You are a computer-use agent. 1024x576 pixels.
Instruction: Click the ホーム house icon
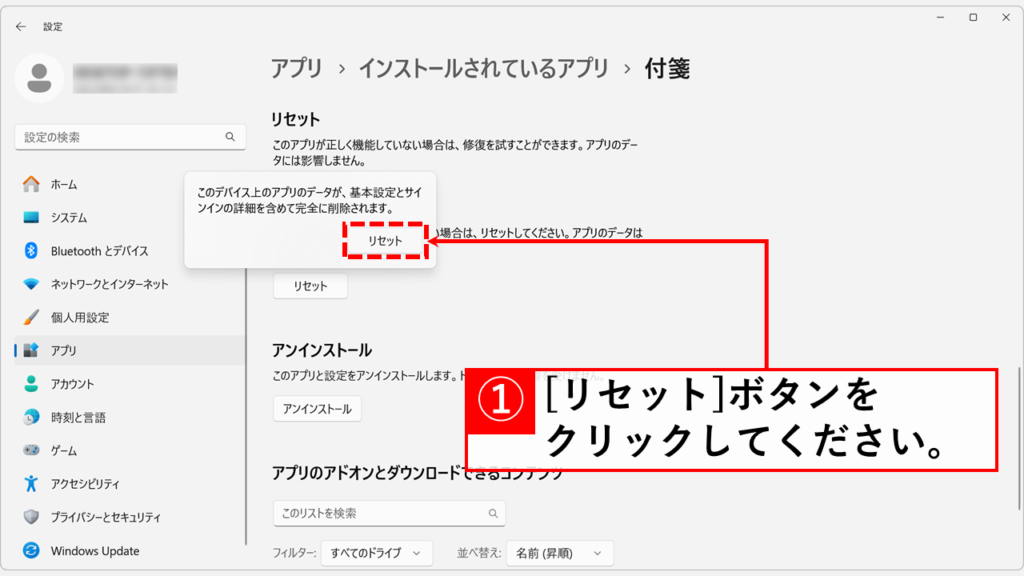pos(31,184)
